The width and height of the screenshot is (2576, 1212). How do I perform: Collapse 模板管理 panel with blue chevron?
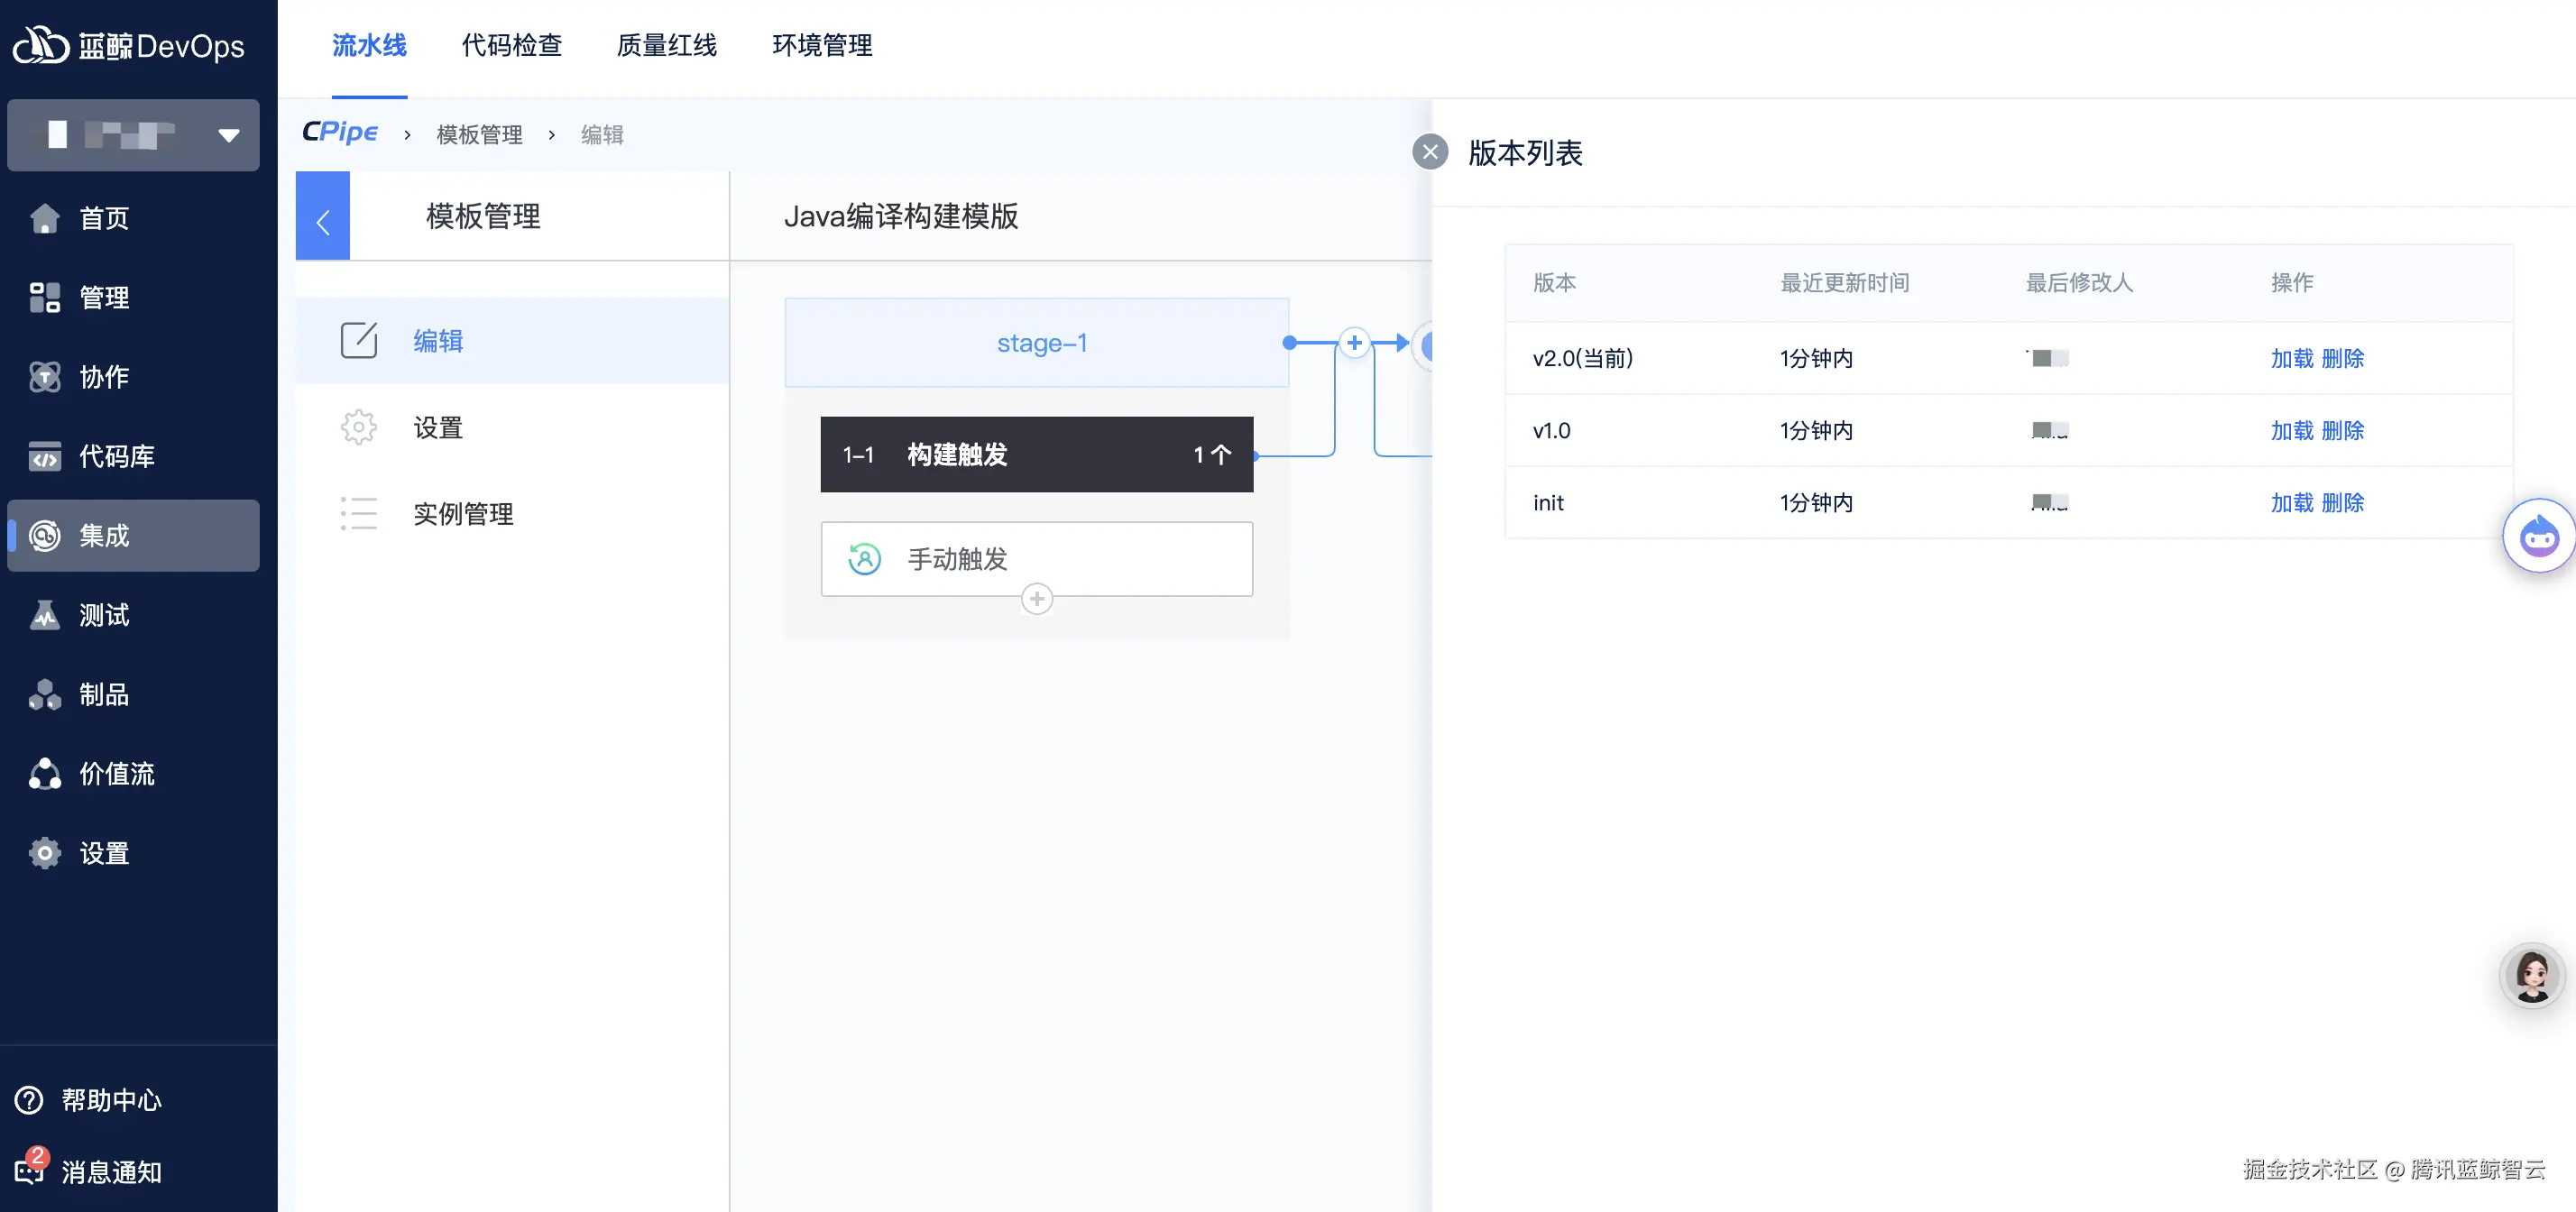pyautogui.click(x=323, y=216)
